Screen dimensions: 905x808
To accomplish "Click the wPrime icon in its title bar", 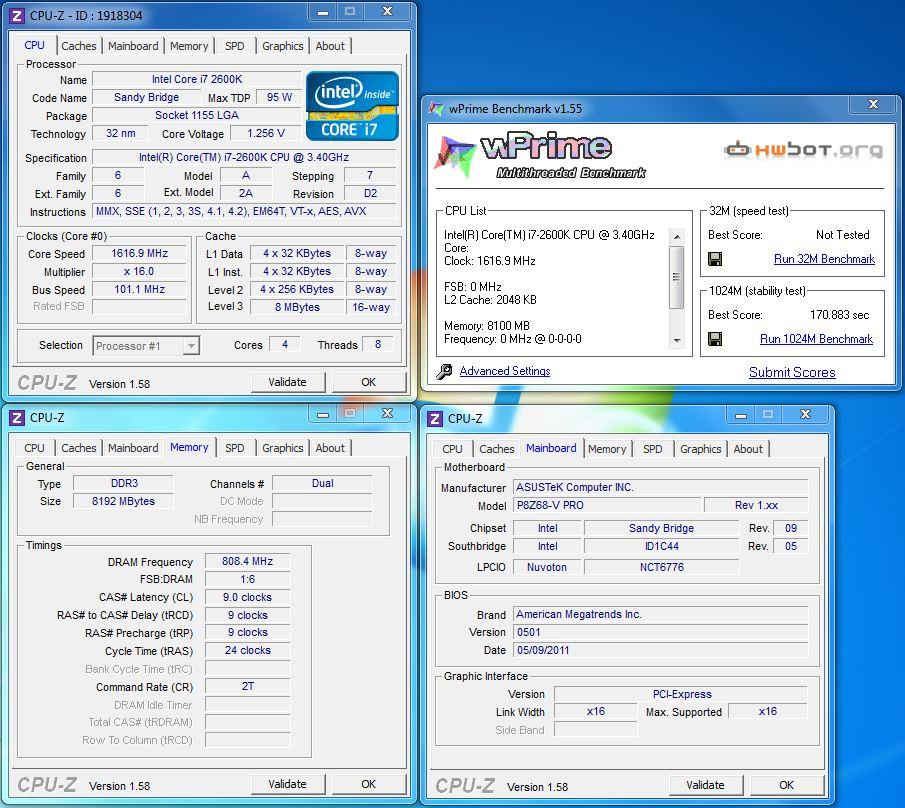I will [x=436, y=108].
